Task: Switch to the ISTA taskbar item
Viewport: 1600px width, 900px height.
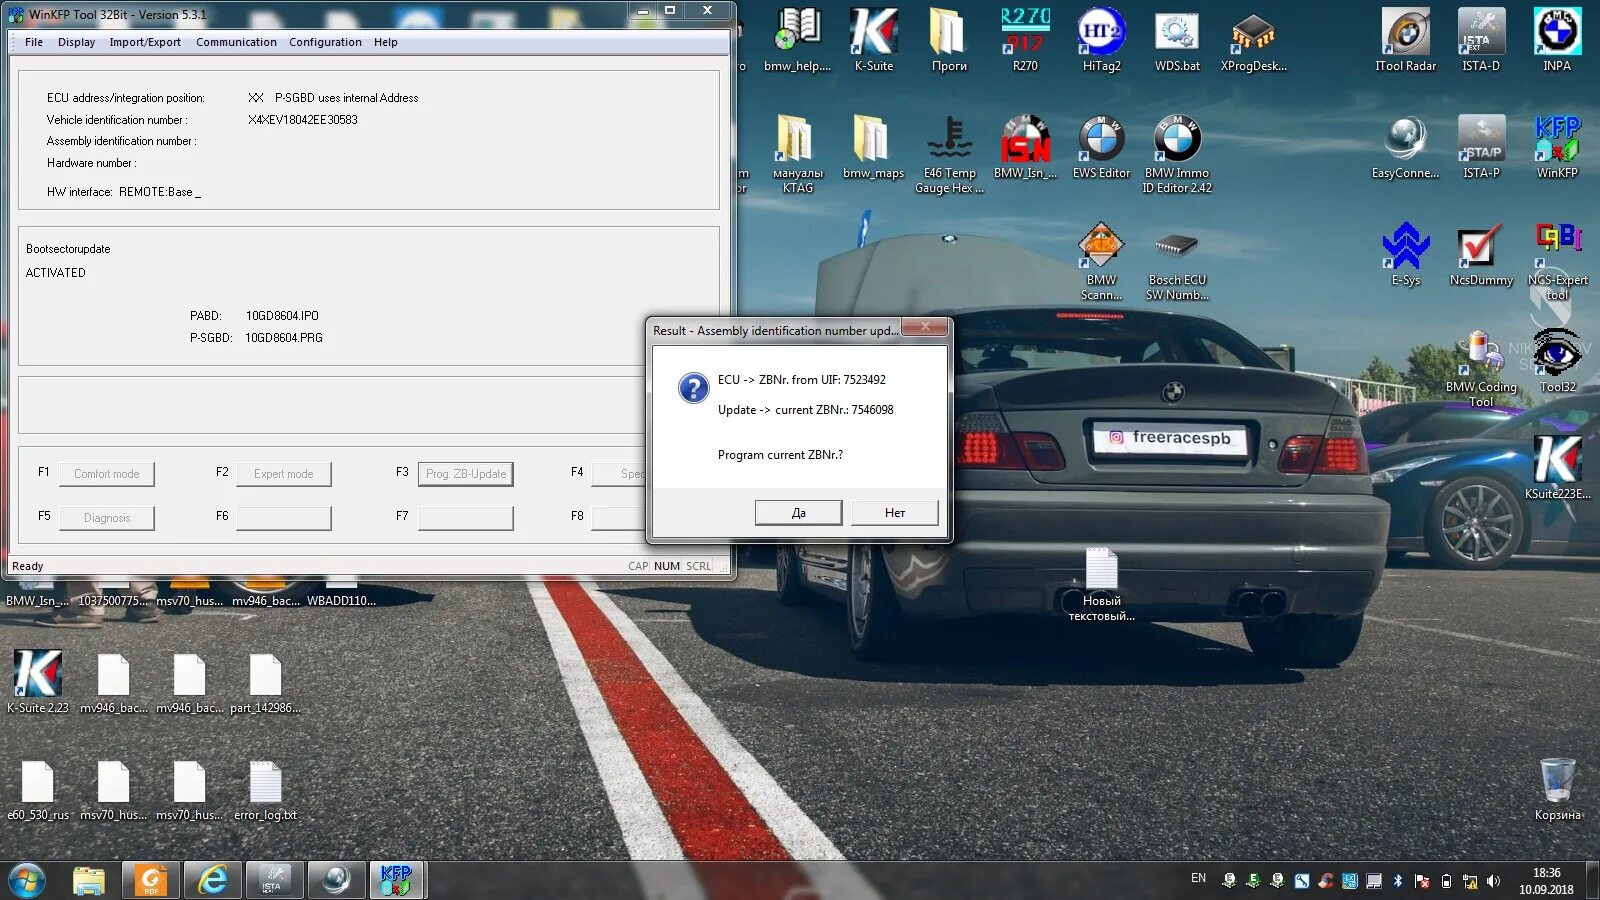Action: click(273, 880)
